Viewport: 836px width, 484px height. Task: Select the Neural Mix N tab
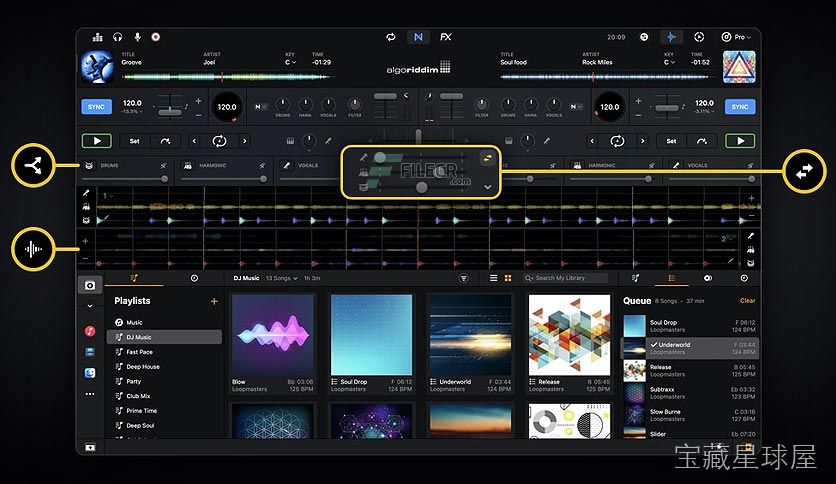click(419, 37)
